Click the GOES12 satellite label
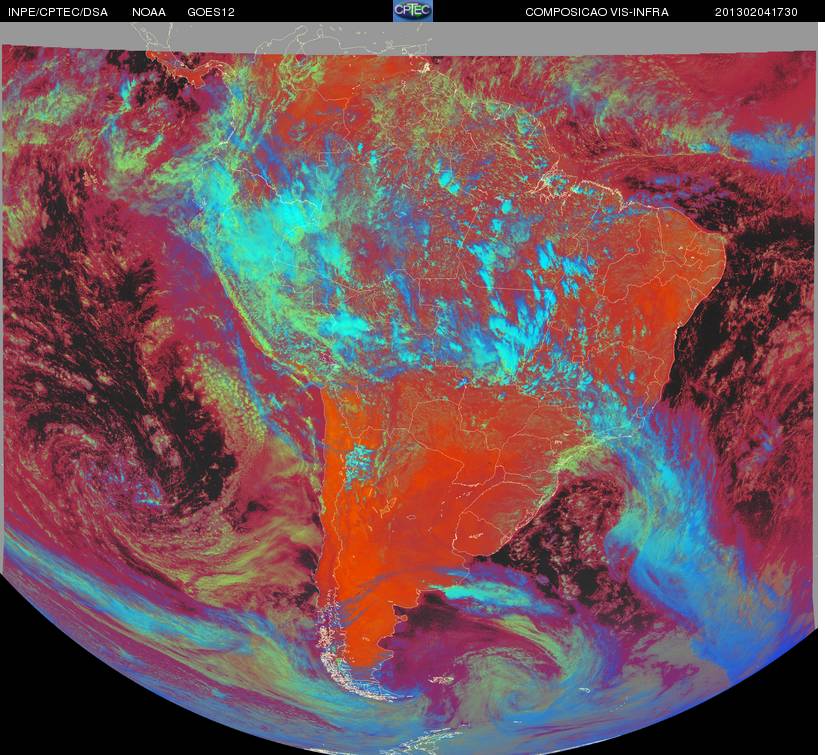This screenshot has width=825, height=755. (211, 12)
